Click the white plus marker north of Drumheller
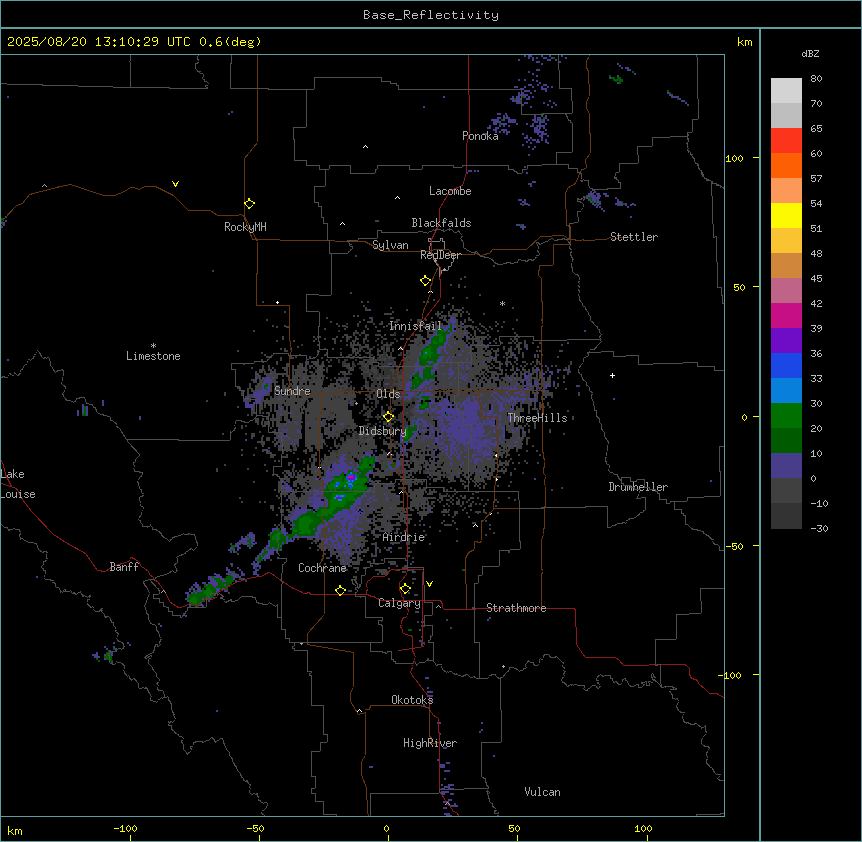Image resolution: width=862 pixels, height=842 pixels. [612, 375]
